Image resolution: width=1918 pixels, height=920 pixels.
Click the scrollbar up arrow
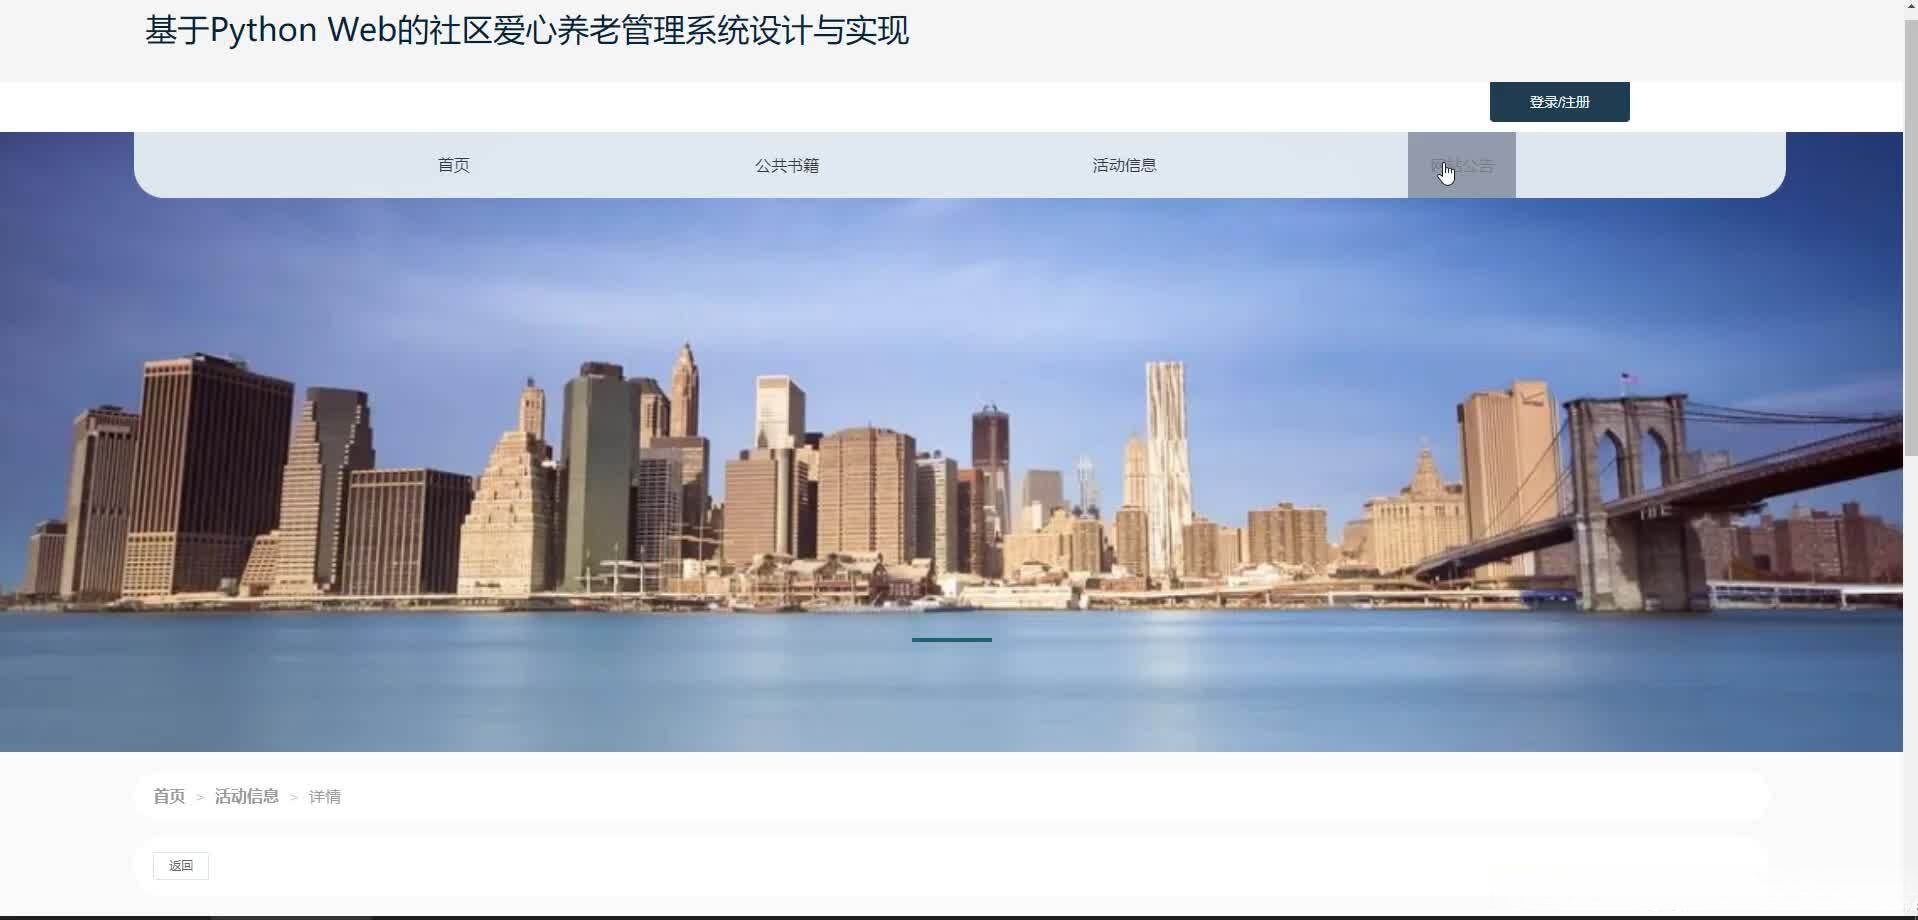(1910, 6)
